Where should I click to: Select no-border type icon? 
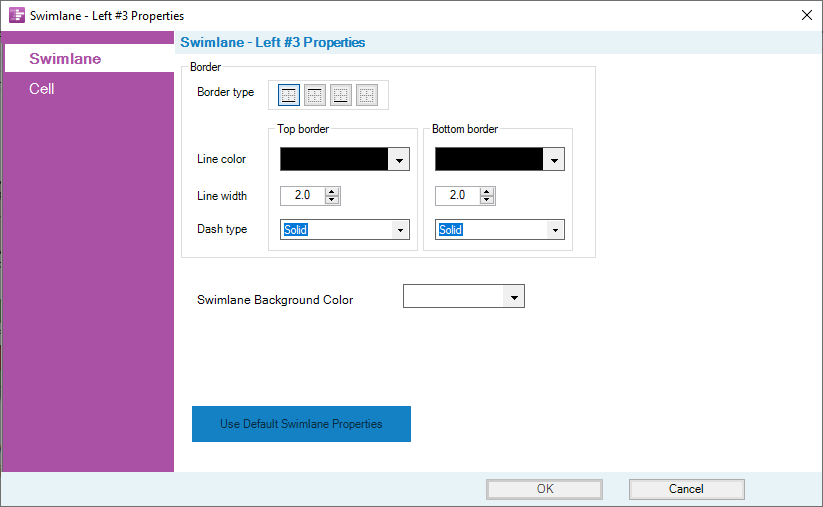coord(367,95)
